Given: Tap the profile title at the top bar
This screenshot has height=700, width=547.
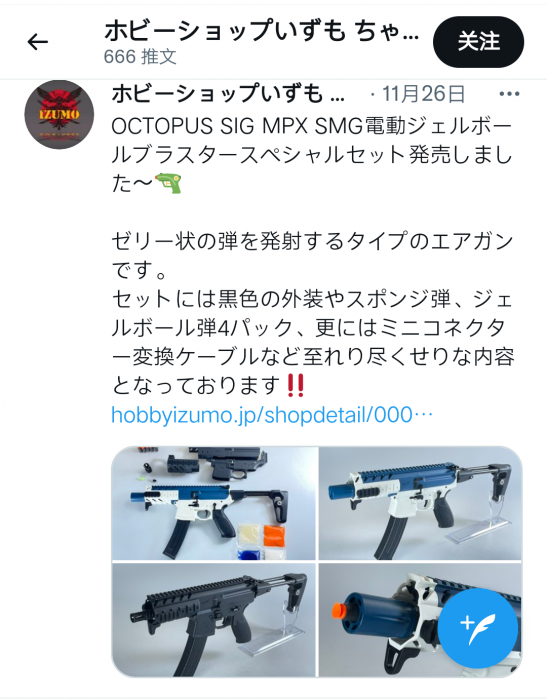Looking at the screenshot, I should [x=262, y=32].
